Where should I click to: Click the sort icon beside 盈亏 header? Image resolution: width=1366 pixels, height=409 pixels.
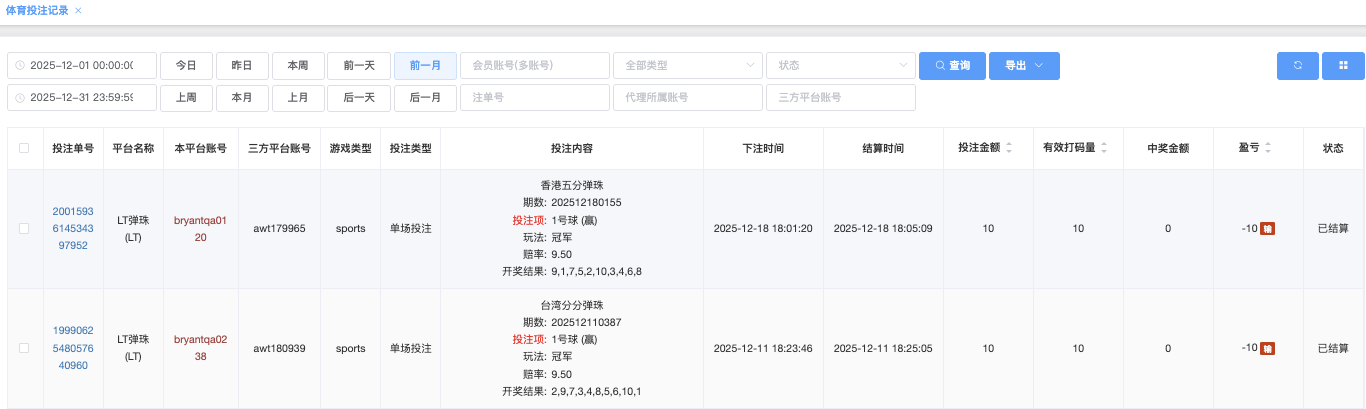tap(1268, 148)
